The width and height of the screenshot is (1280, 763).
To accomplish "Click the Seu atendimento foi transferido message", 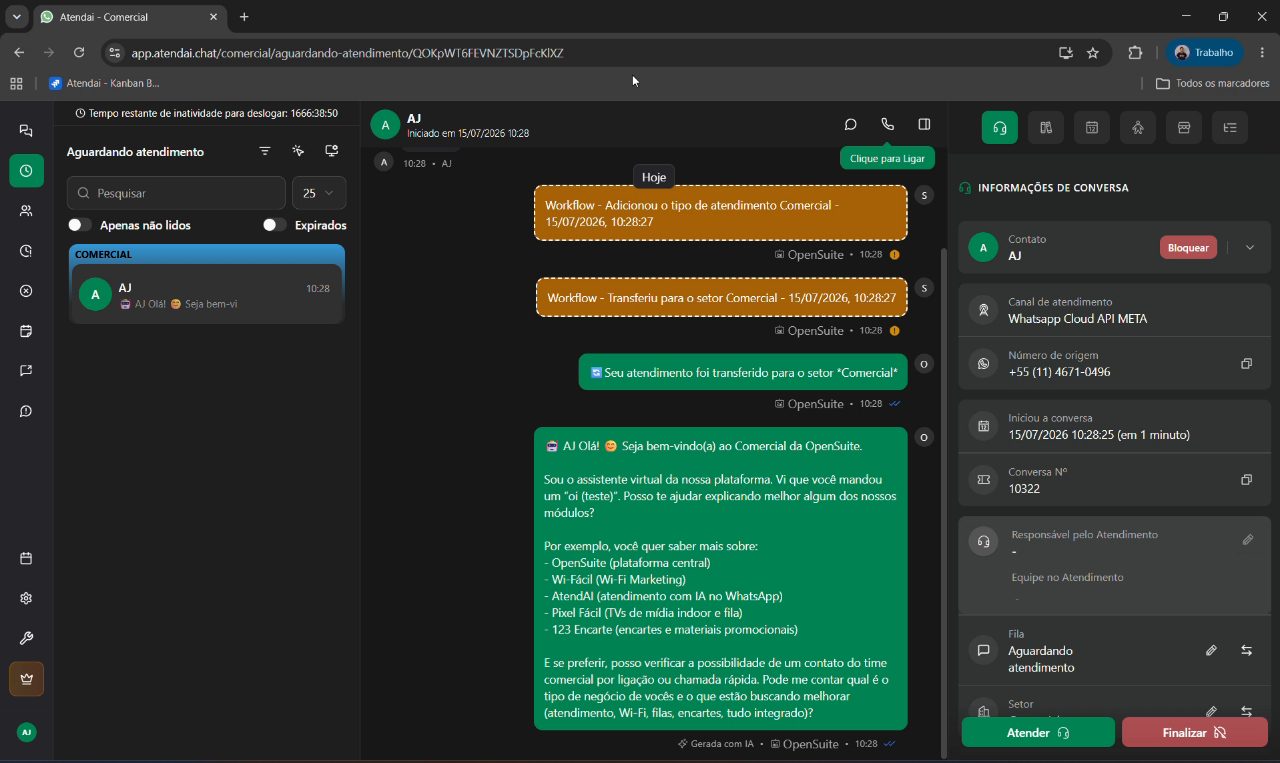I will (743, 372).
